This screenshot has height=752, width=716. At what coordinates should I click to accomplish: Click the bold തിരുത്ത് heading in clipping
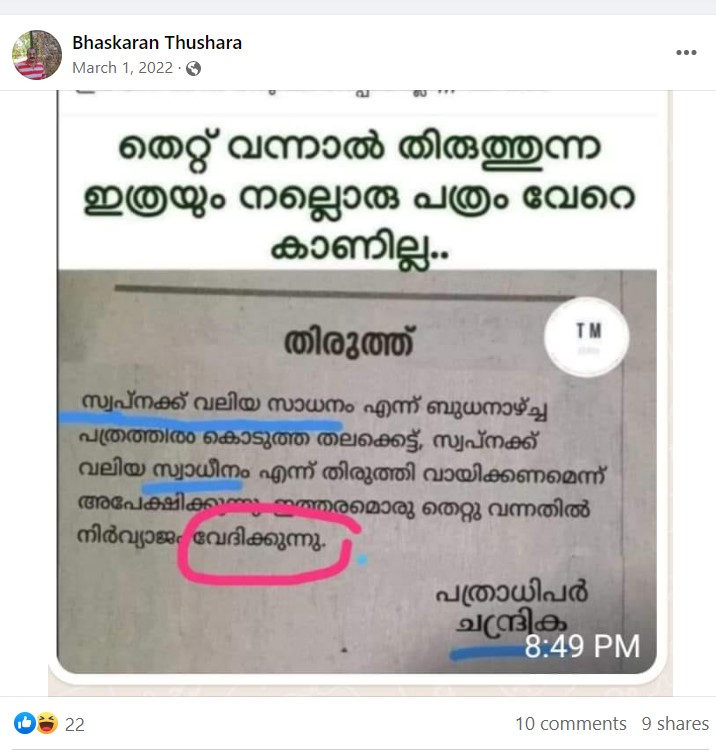349,342
